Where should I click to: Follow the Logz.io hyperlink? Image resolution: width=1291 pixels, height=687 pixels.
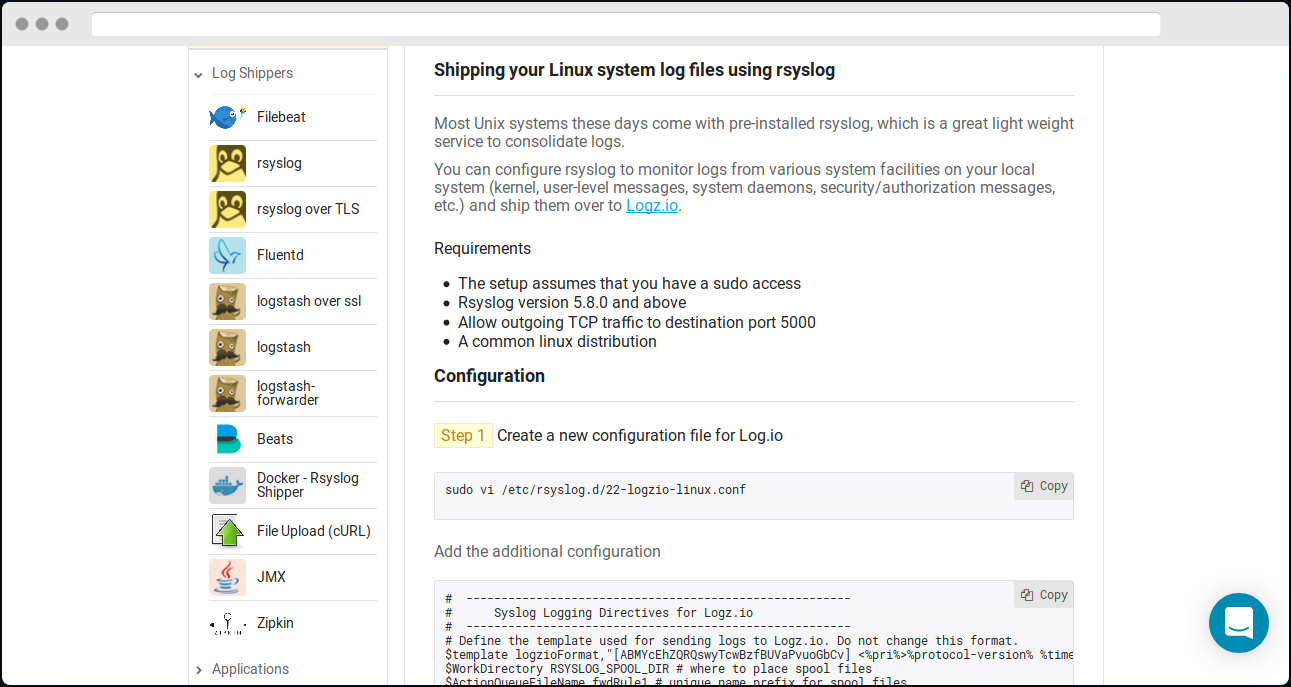coord(652,205)
